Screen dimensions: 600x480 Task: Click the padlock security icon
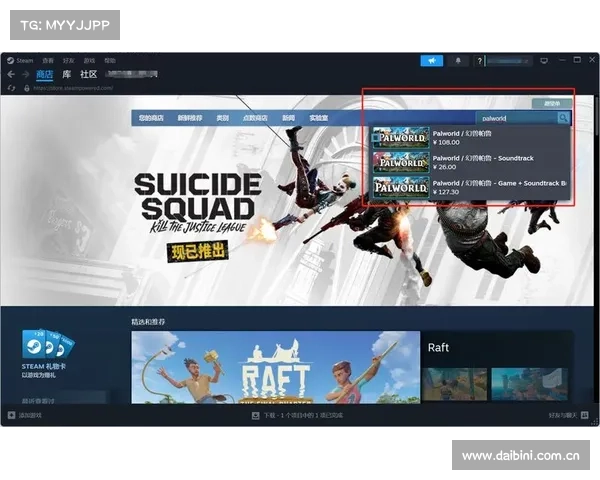tap(27, 88)
